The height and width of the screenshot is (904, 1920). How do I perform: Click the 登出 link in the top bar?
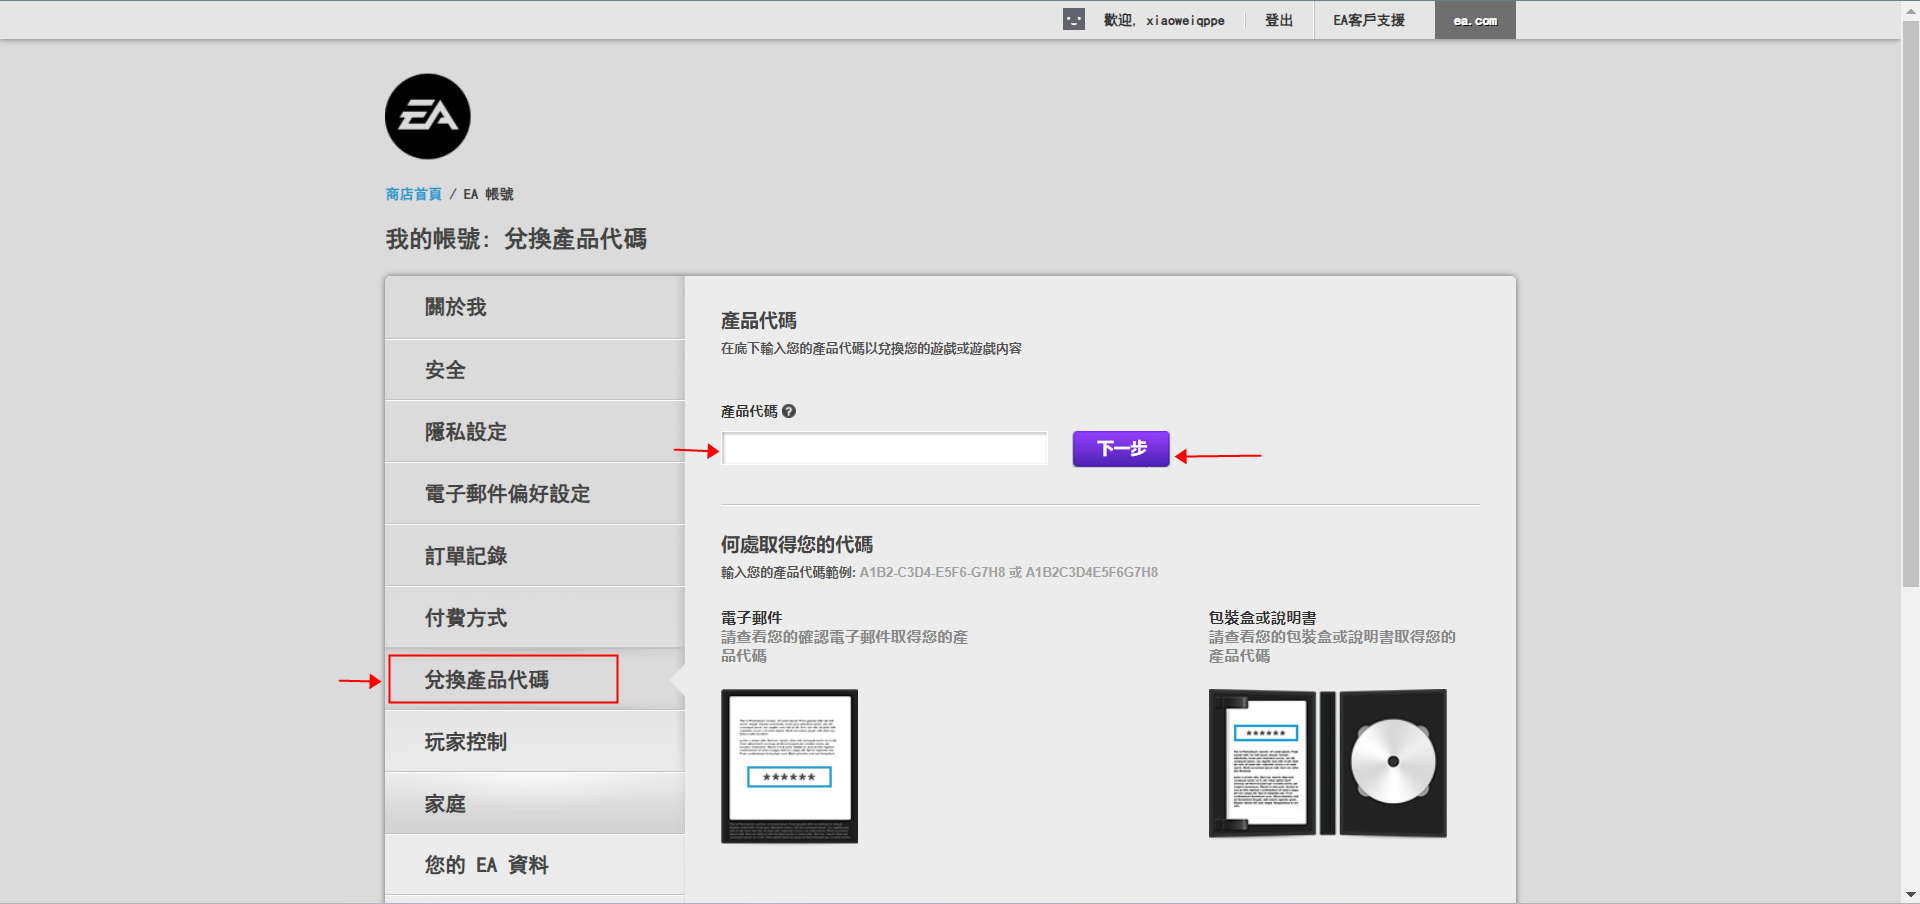tap(1279, 20)
